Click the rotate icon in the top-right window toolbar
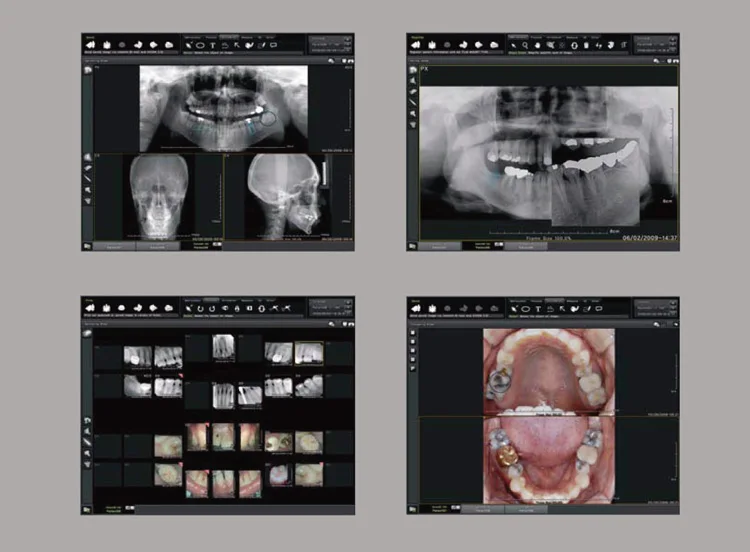The width and height of the screenshot is (750, 552). [x=574, y=45]
